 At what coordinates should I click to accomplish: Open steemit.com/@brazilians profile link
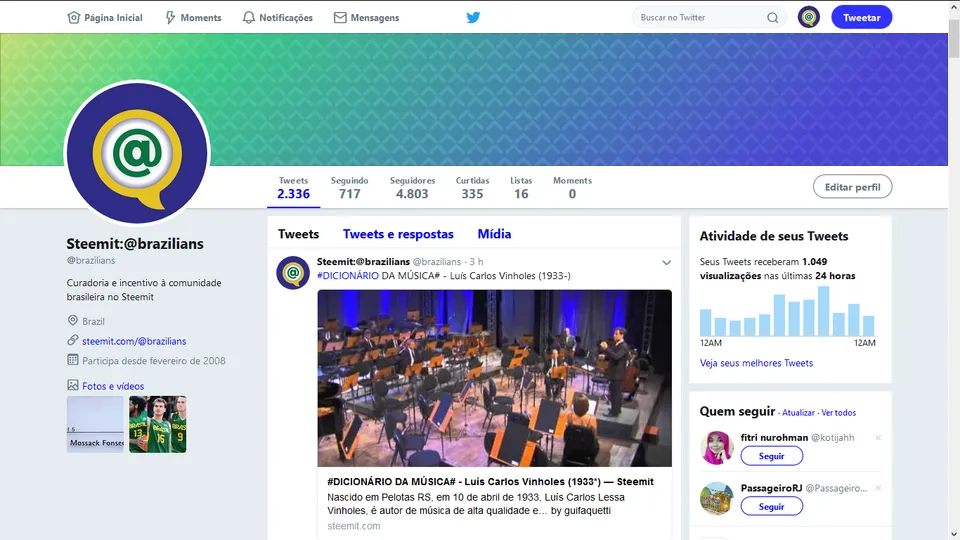tap(134, 341)
